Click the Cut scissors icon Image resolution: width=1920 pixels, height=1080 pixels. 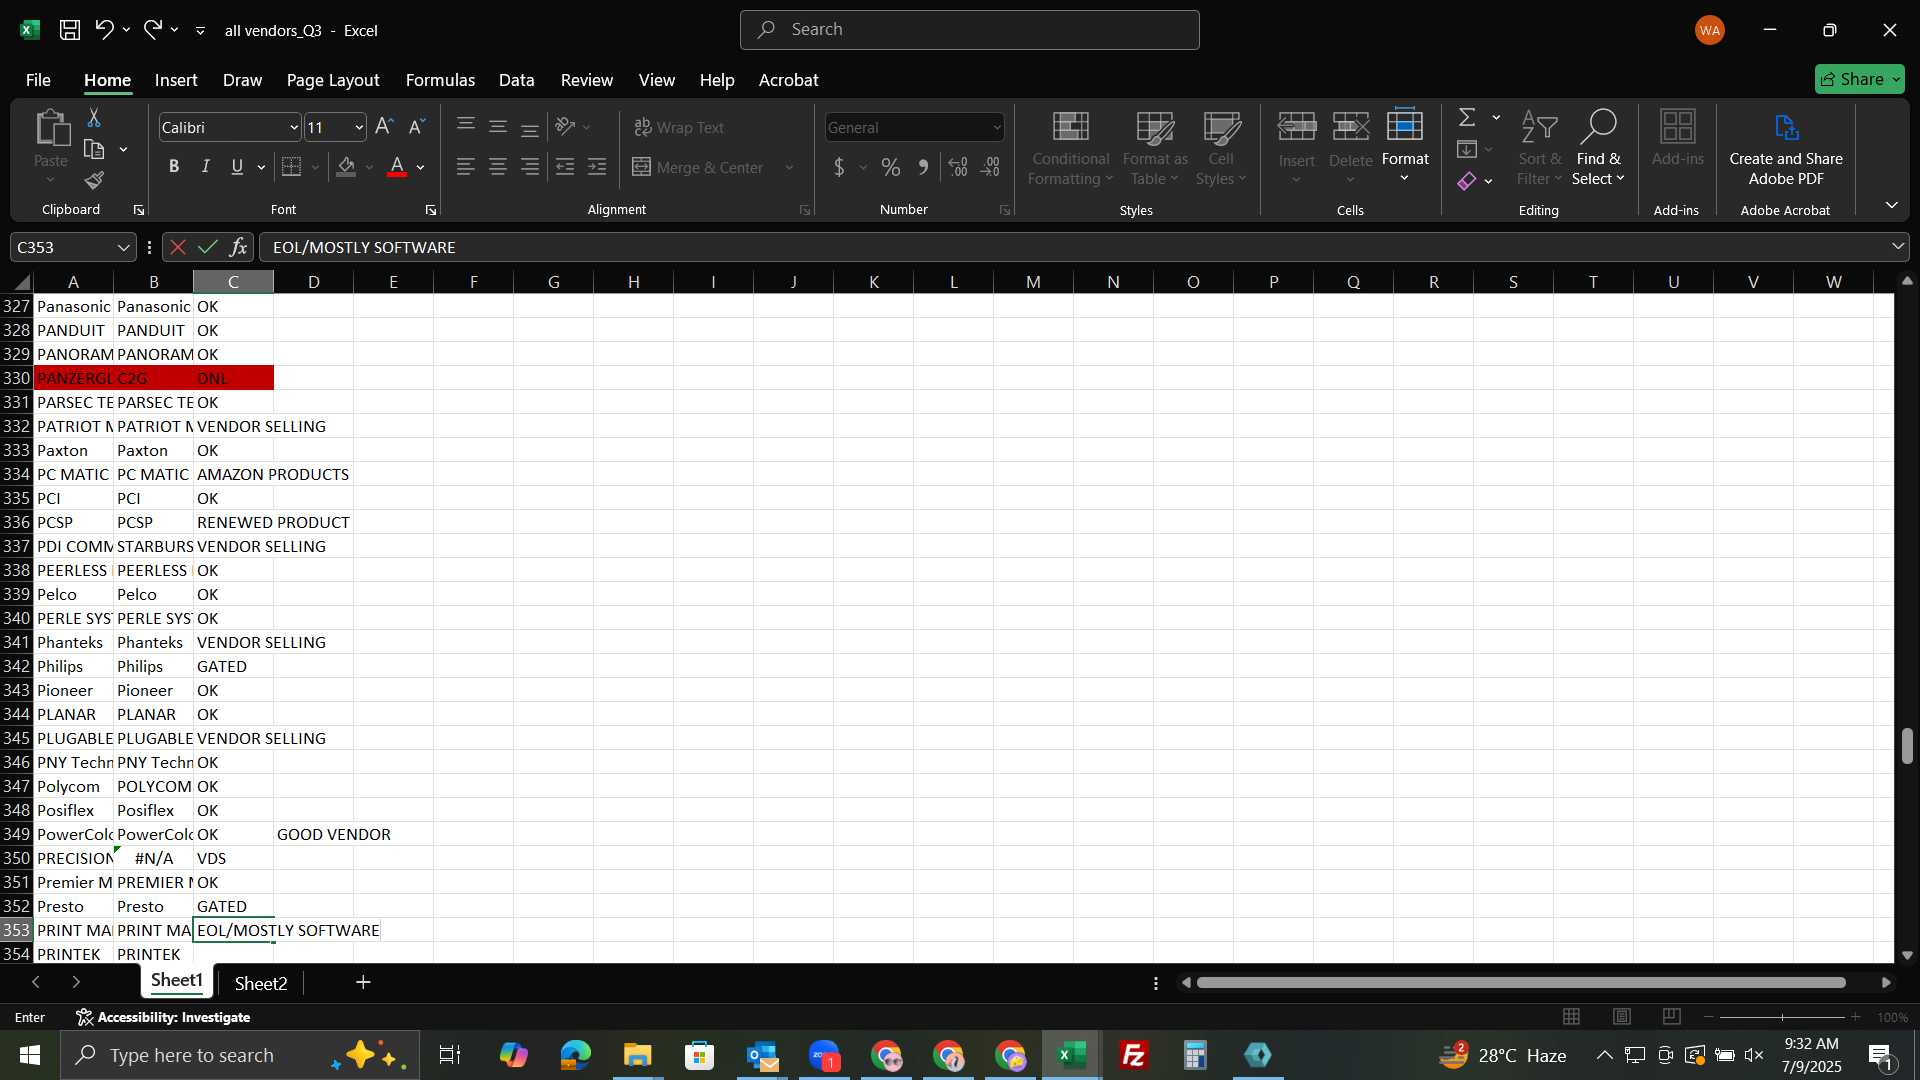pos(94,118)
